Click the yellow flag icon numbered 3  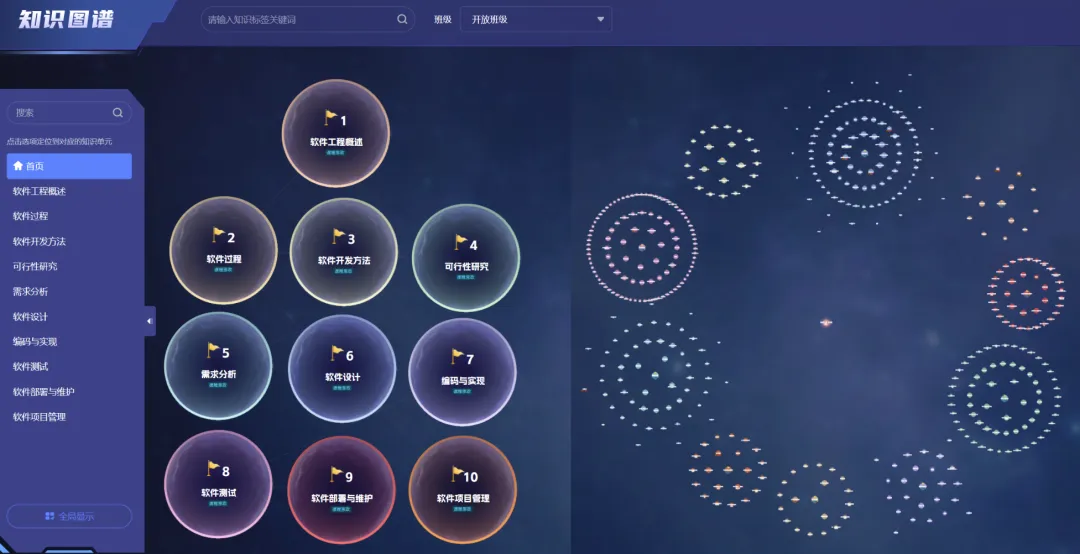[338, 236]
